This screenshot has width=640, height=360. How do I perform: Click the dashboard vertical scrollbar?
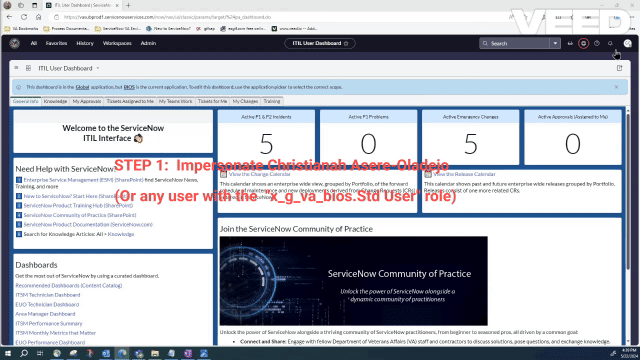tap(628, 192)
